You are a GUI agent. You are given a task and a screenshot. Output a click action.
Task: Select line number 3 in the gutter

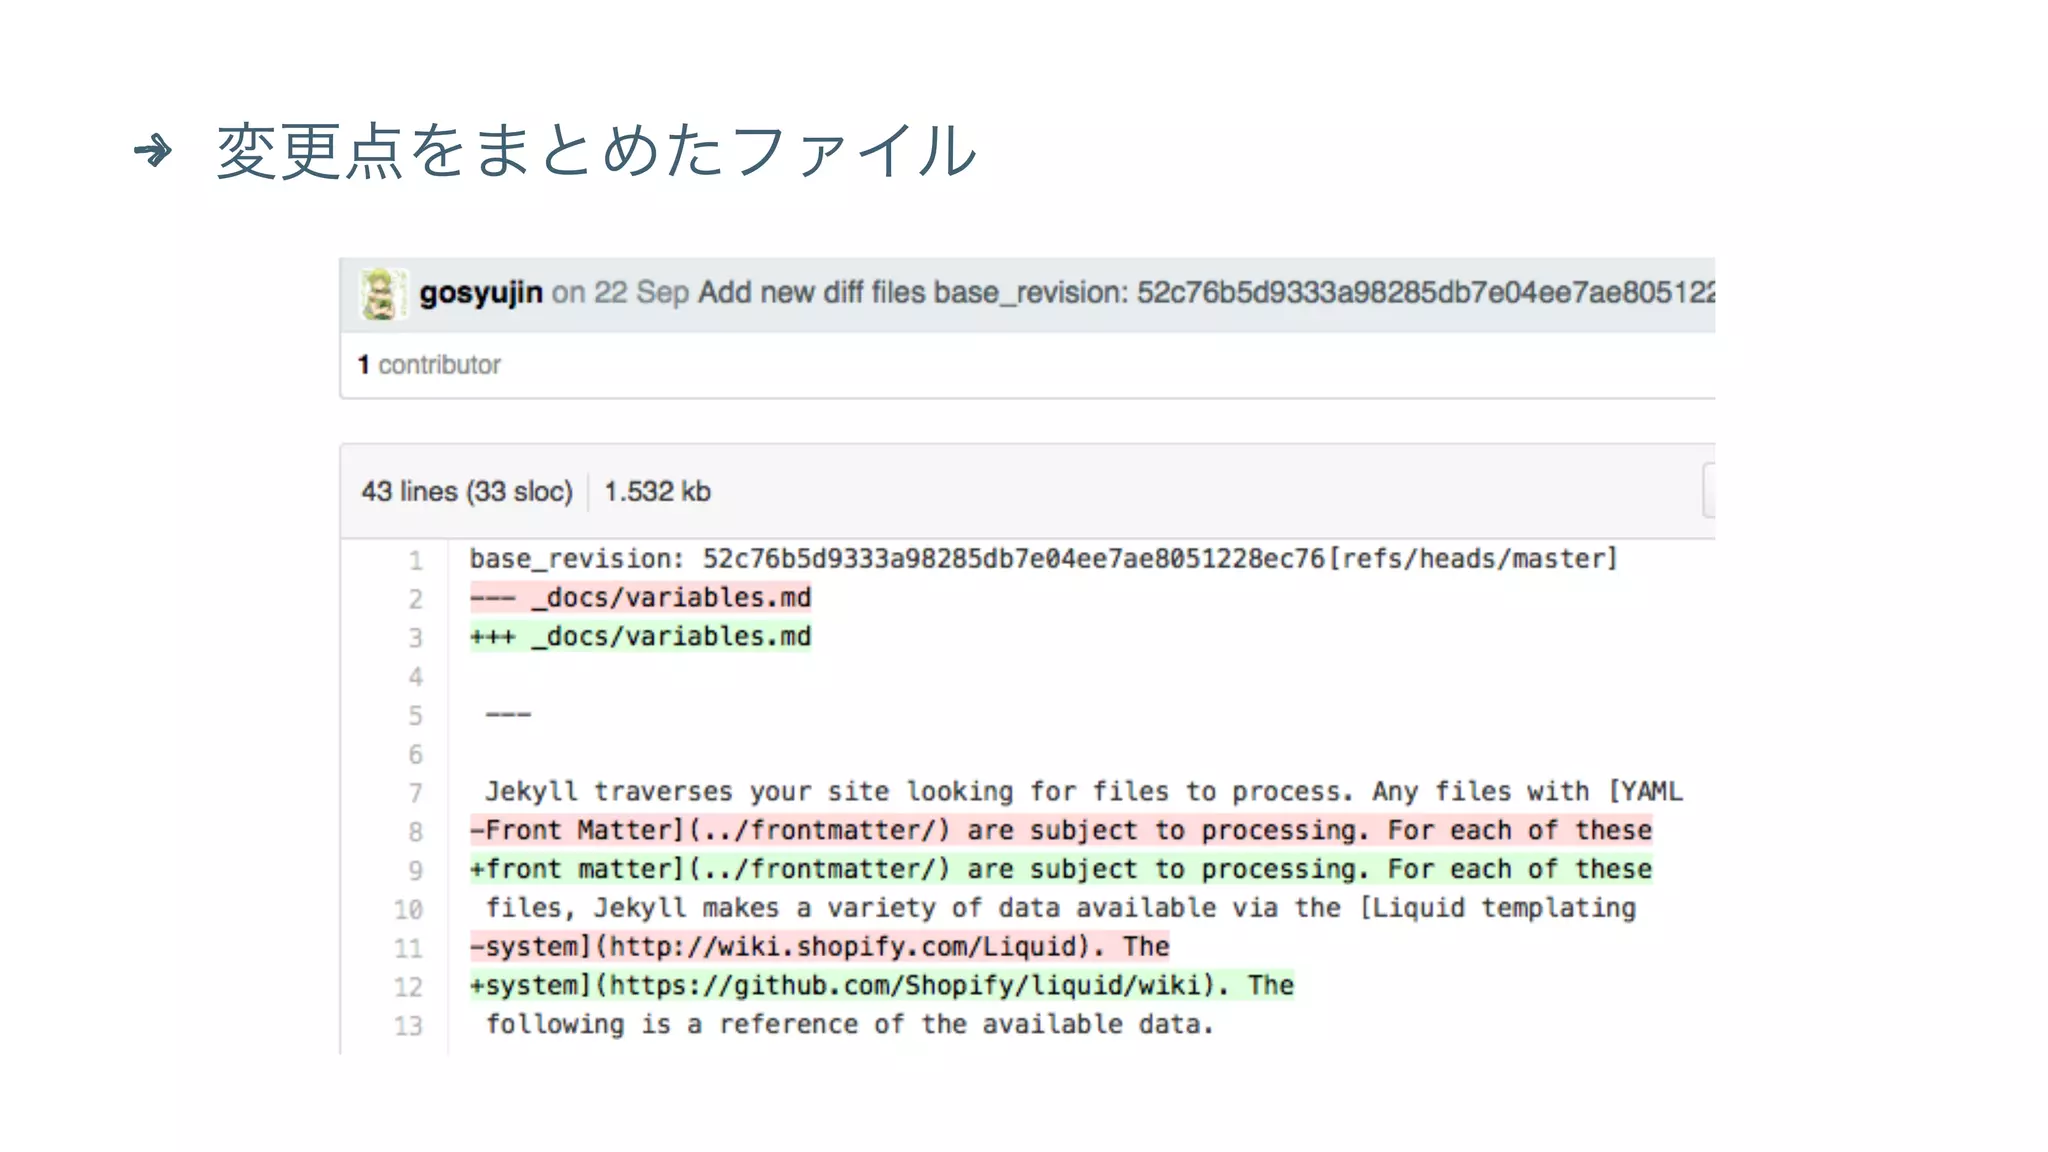(415, 638)
